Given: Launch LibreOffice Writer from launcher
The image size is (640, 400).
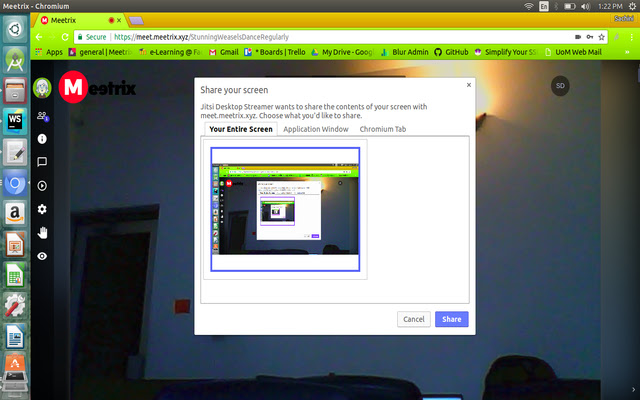Looking at the screenshot, I should [15, 336].
